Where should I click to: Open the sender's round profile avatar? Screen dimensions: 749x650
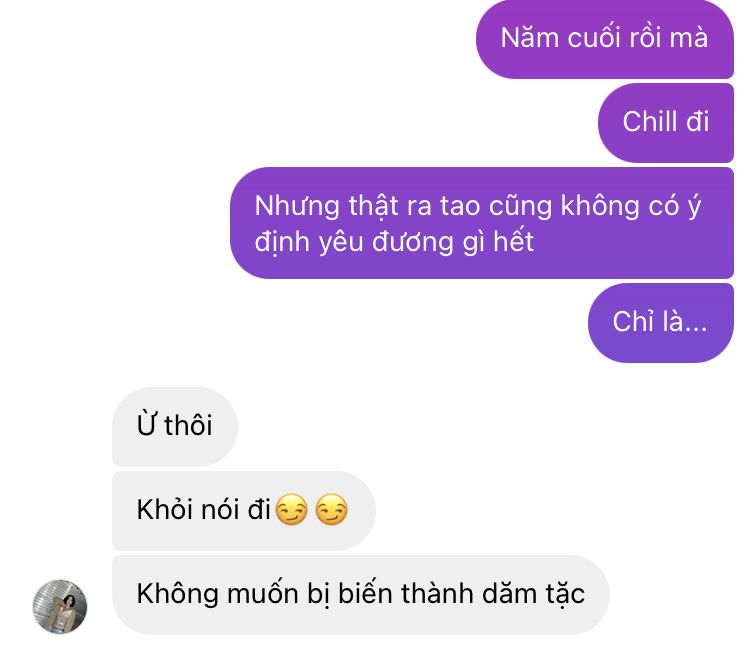point(60,607)
